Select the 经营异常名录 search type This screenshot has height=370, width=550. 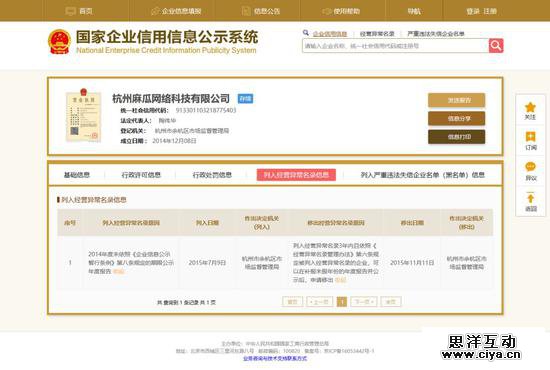377,34
